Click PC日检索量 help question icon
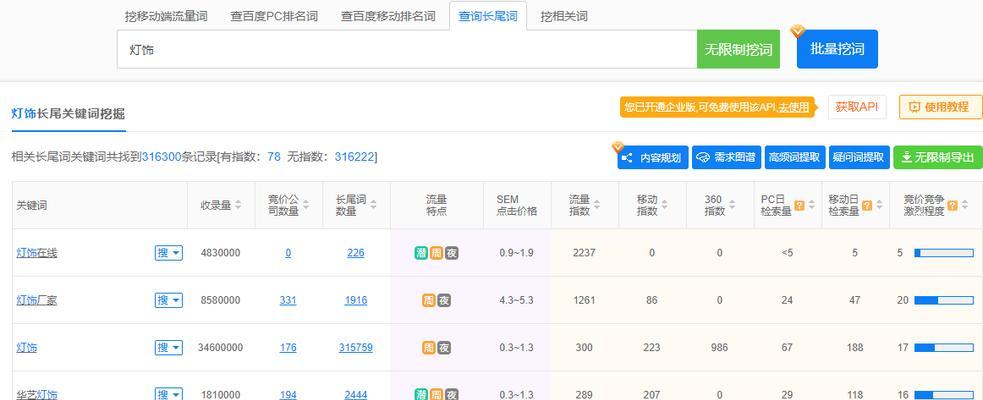This screenshot has height=400, width=983. (x=799, y=205)
